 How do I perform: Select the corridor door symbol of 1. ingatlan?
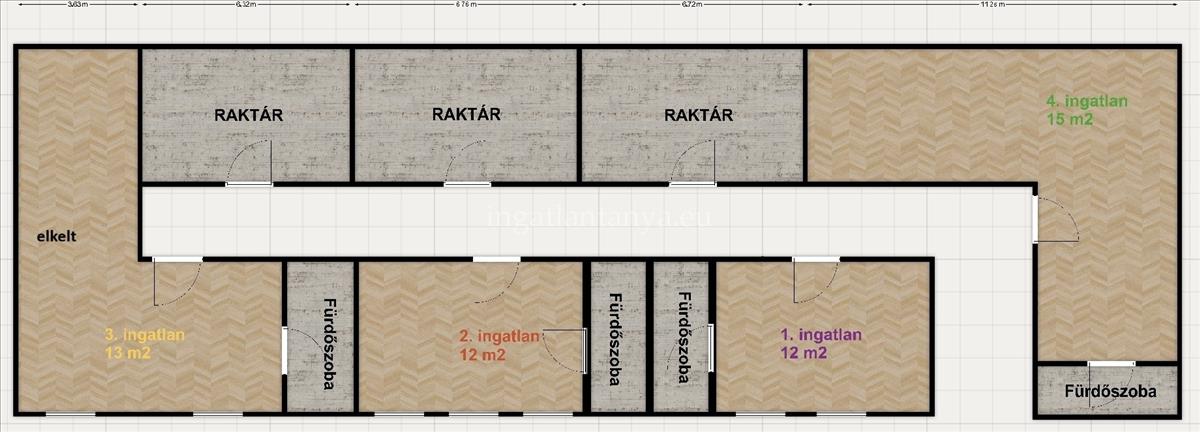coord(814,280)
